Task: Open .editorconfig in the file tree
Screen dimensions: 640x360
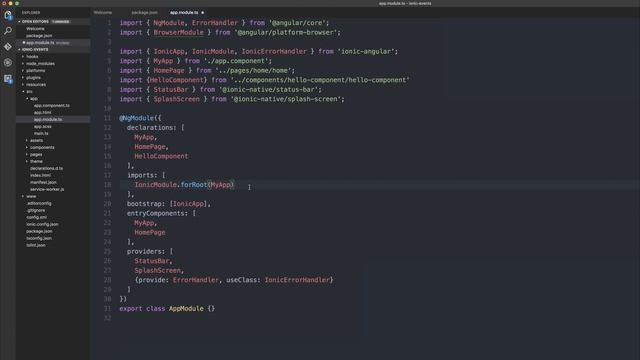Action: point(39,203)
